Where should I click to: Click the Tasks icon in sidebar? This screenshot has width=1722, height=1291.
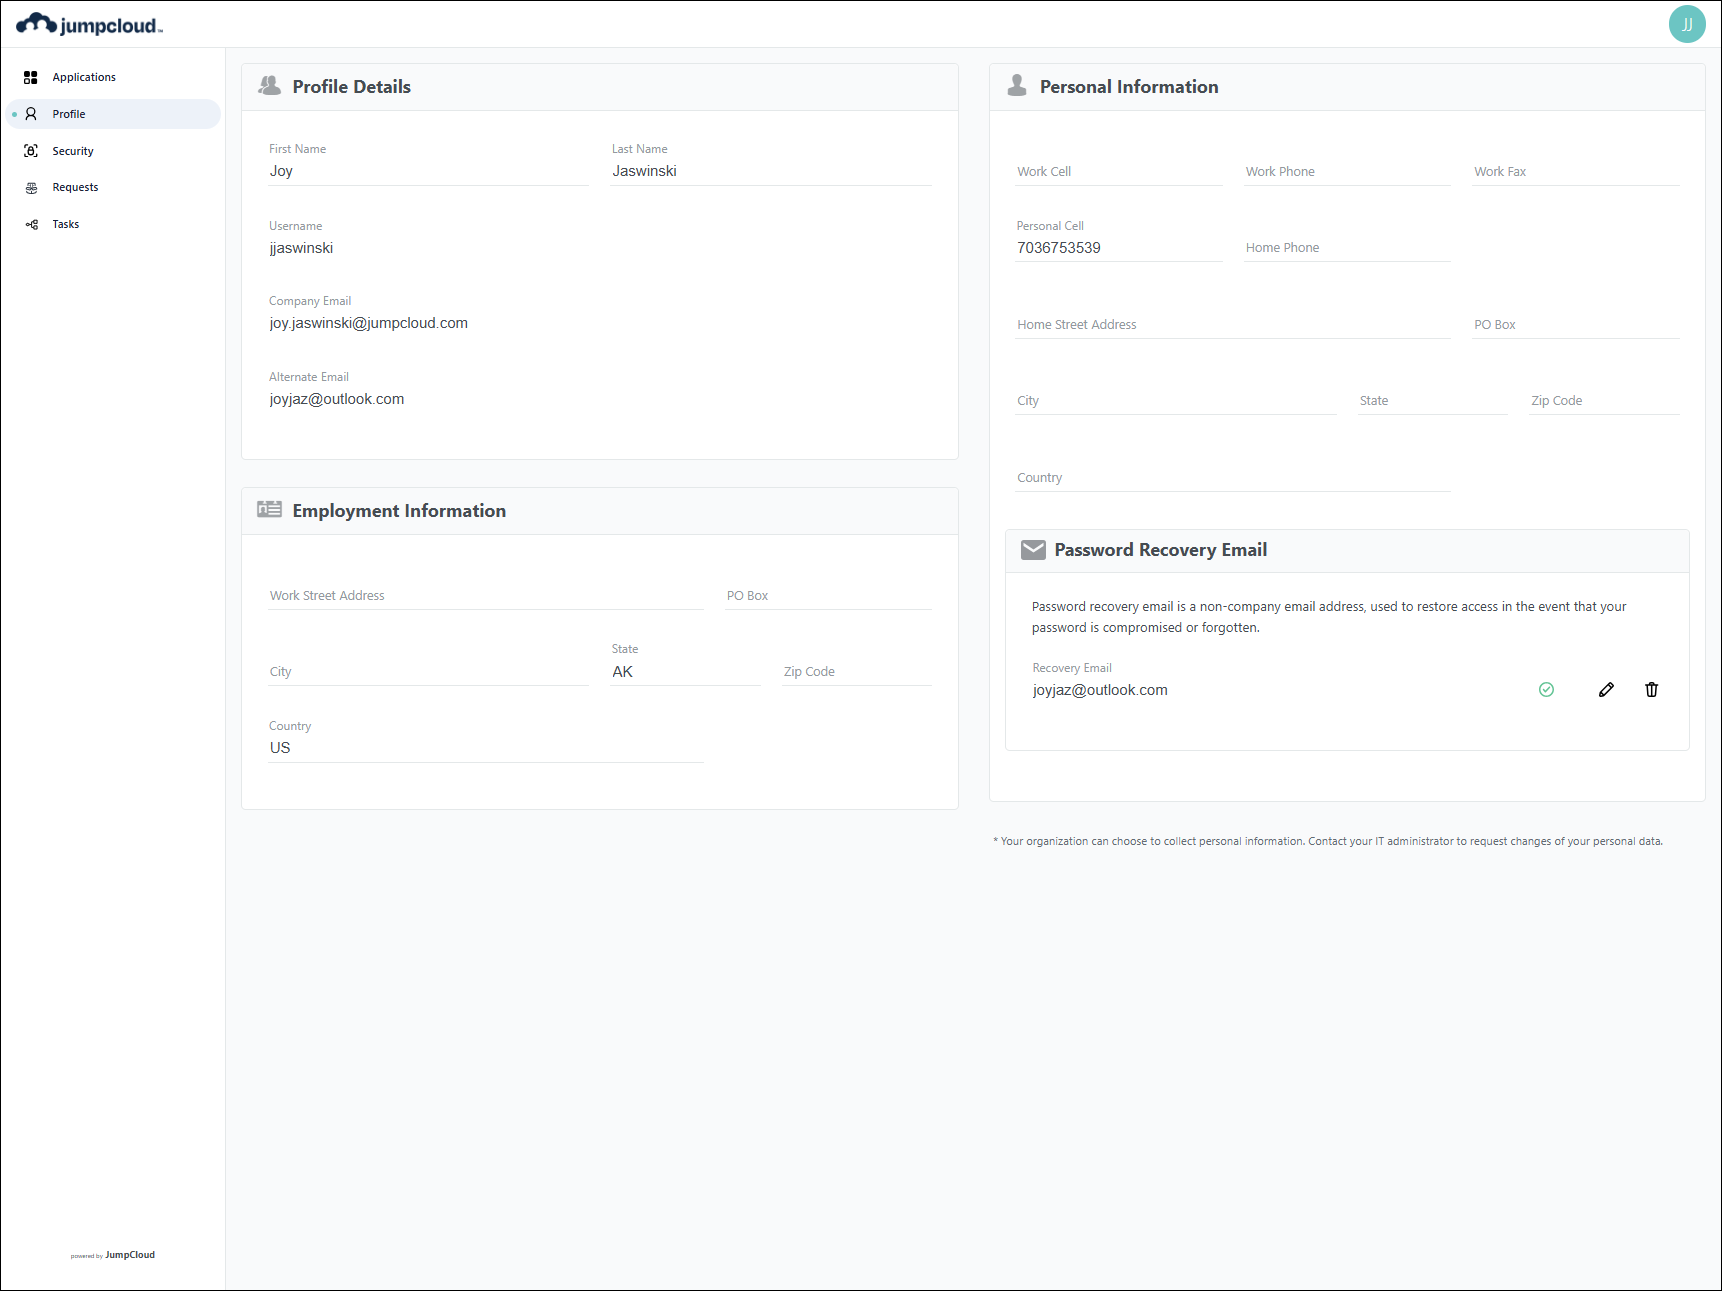click(31, 225)
